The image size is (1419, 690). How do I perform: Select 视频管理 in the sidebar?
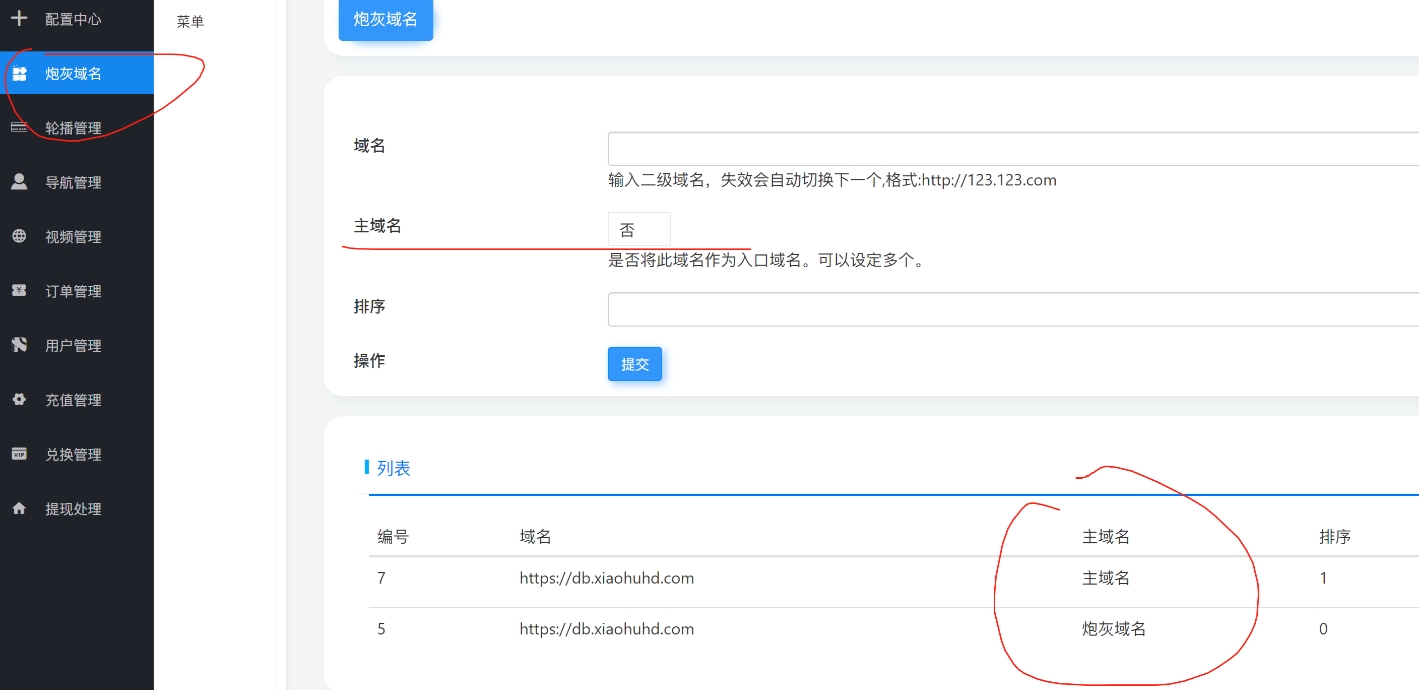click(73, 237)
